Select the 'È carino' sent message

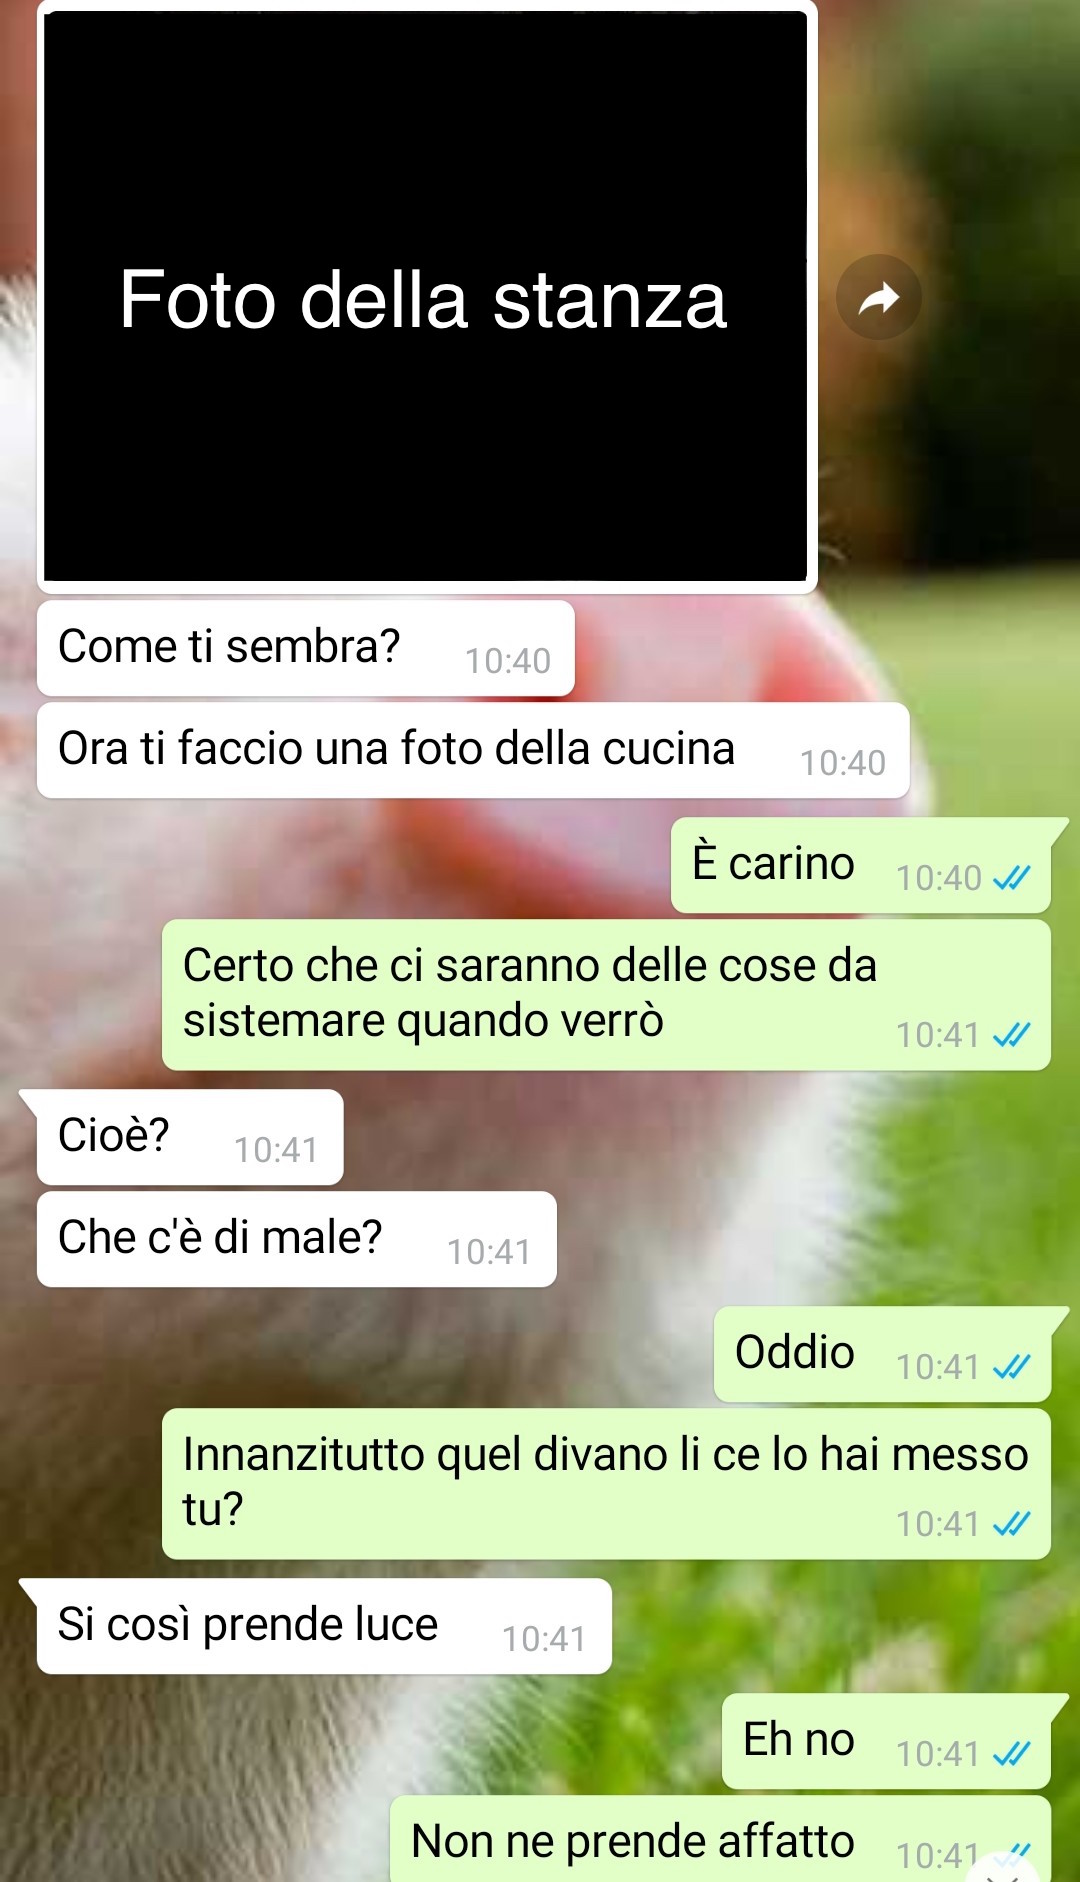pos(861,865)
